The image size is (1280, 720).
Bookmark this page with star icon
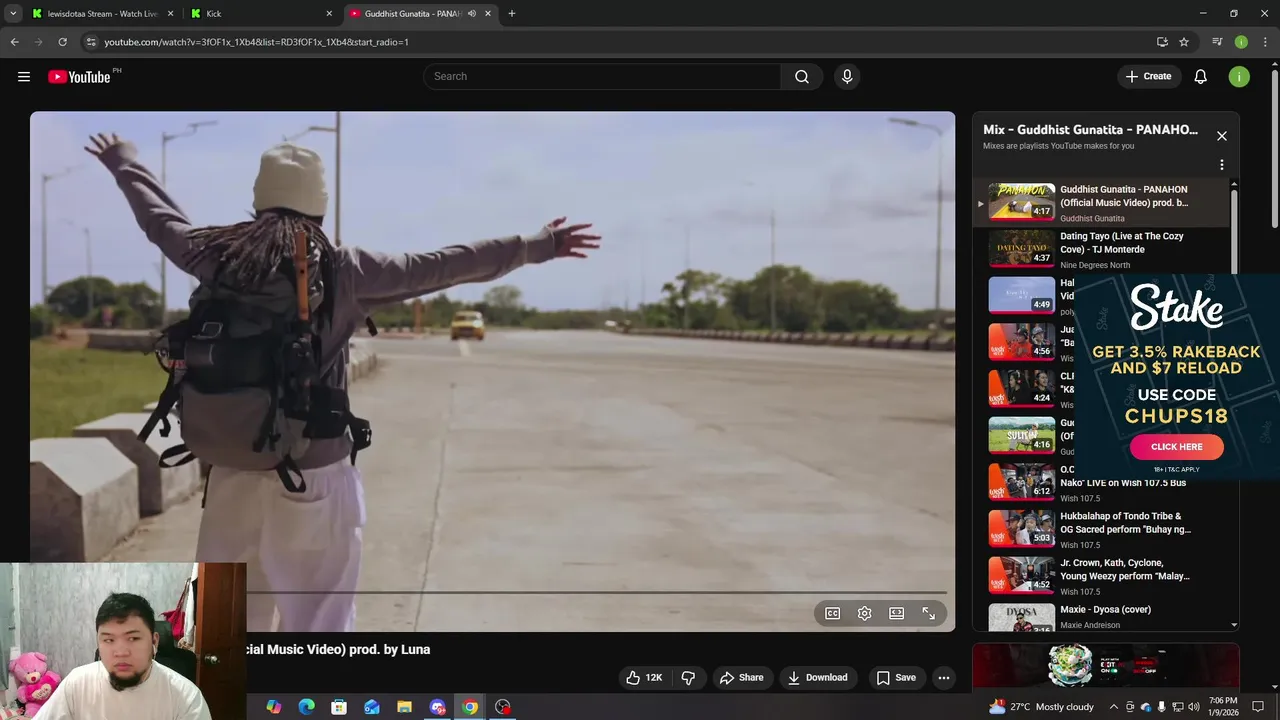[x=1184, y=42]
